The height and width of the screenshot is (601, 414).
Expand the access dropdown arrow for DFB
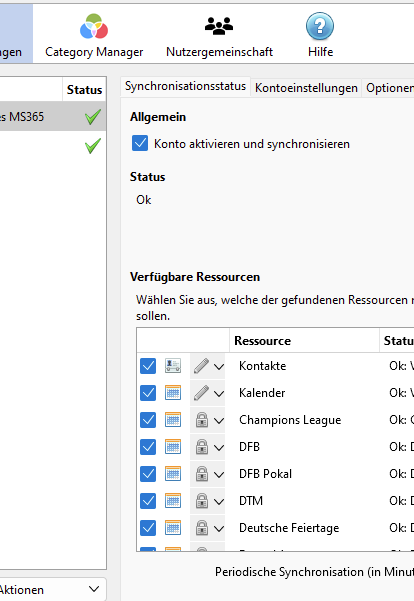(x=219, y=447)
